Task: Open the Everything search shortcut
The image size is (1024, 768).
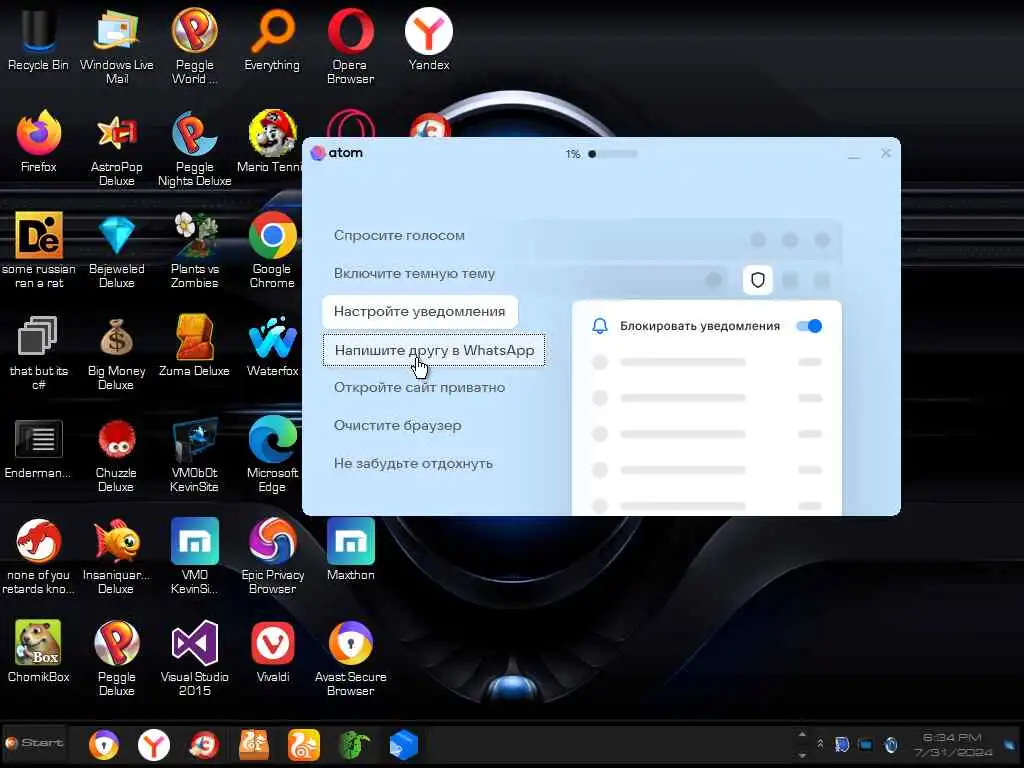Action: coord(272,39)
